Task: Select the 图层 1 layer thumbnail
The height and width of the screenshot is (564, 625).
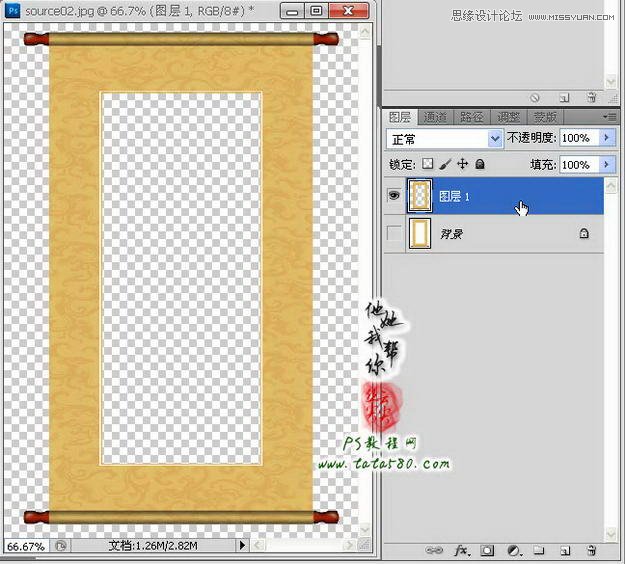Action: pyautogui.click(x=420, y=195)
